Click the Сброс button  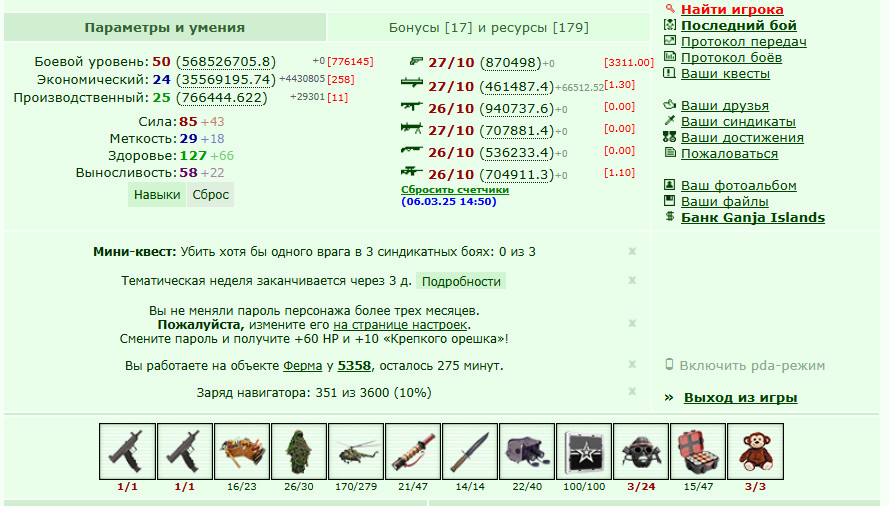pyautogui.click(x=210, y=195)
